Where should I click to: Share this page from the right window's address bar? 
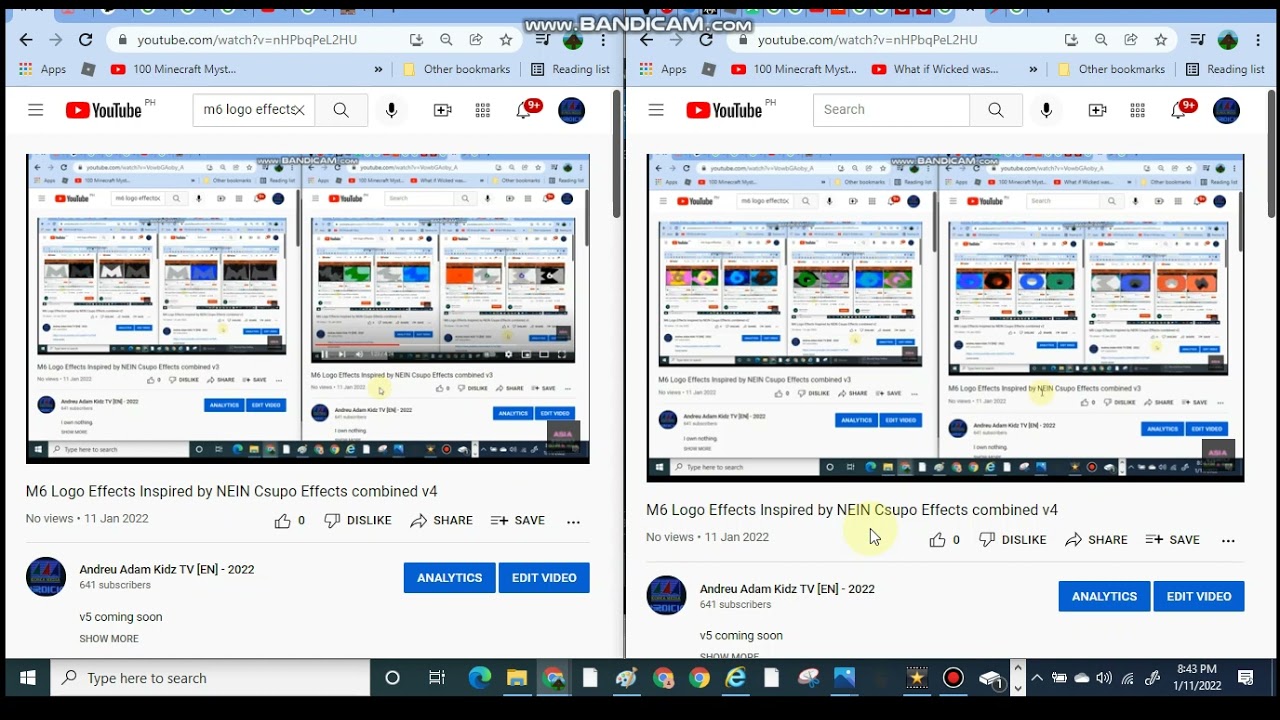(1131, 40)
